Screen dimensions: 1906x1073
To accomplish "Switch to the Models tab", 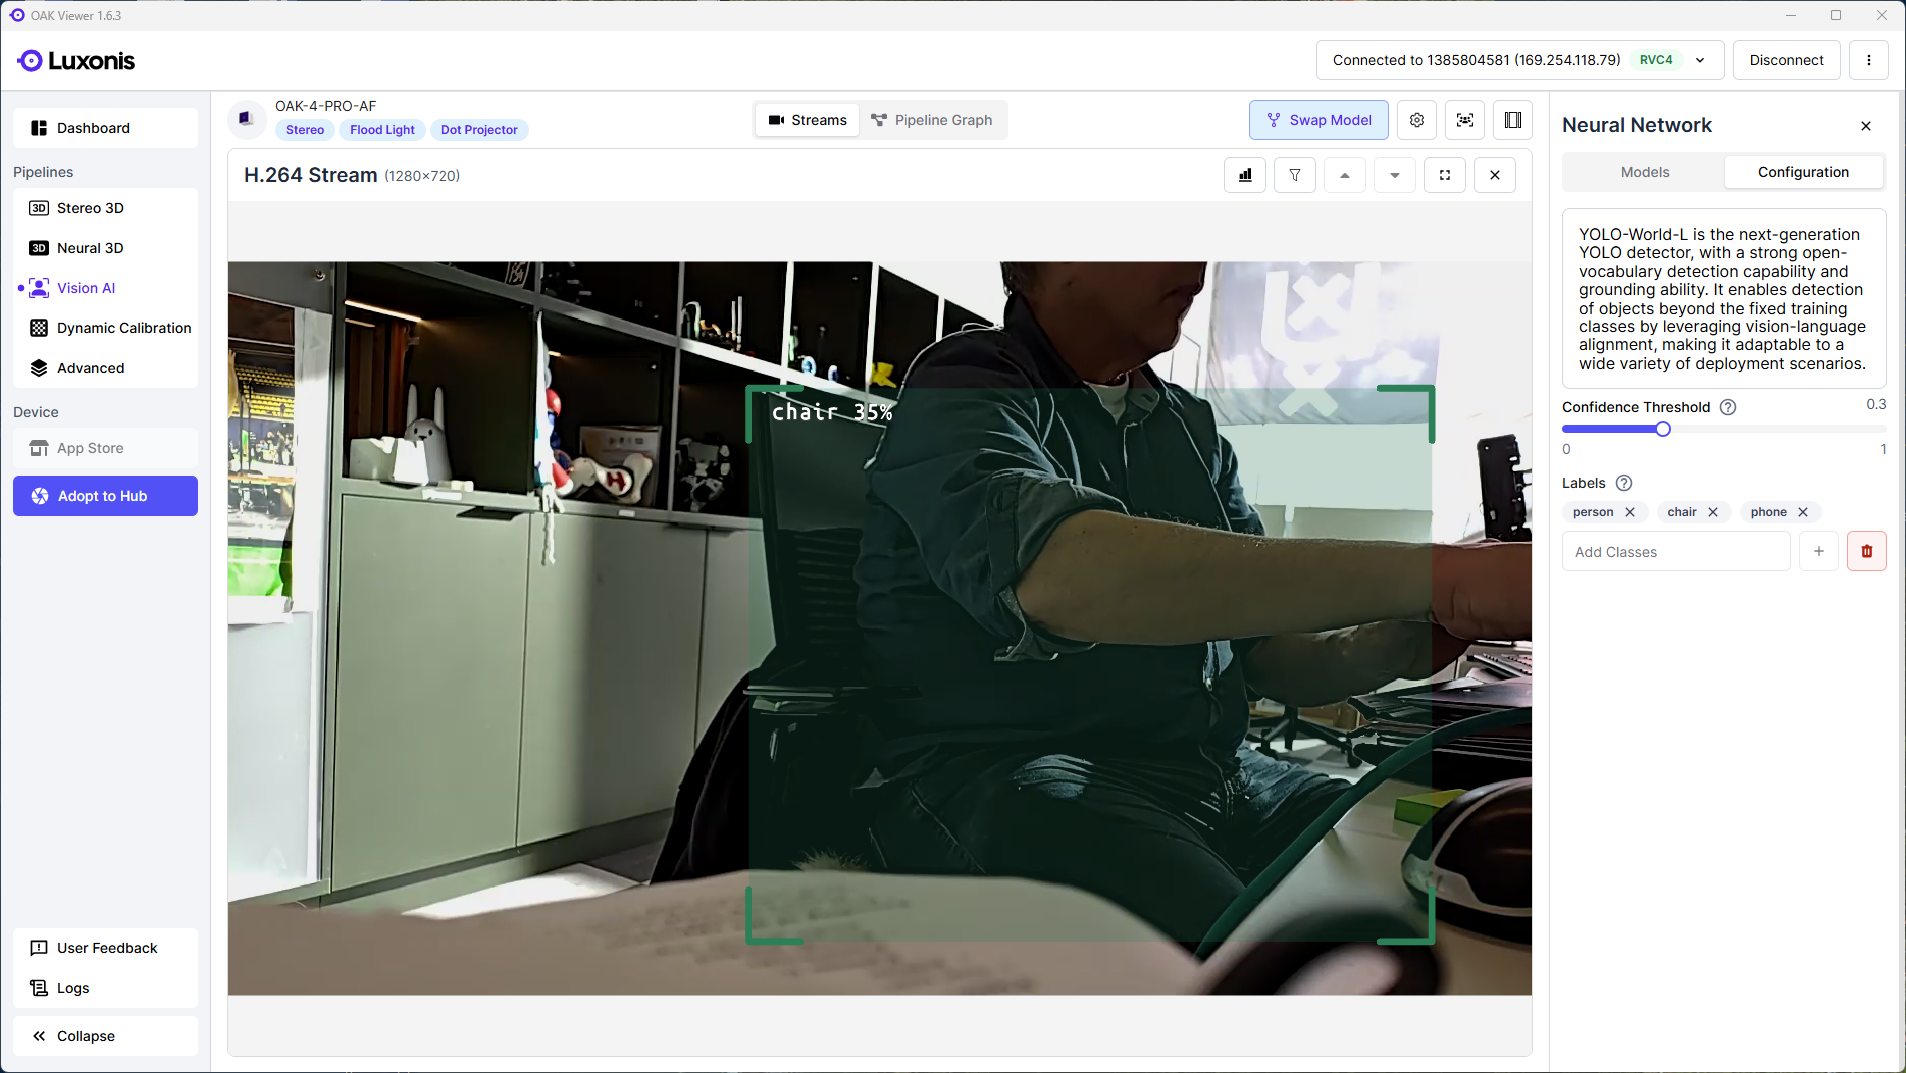I will 1644,172.
